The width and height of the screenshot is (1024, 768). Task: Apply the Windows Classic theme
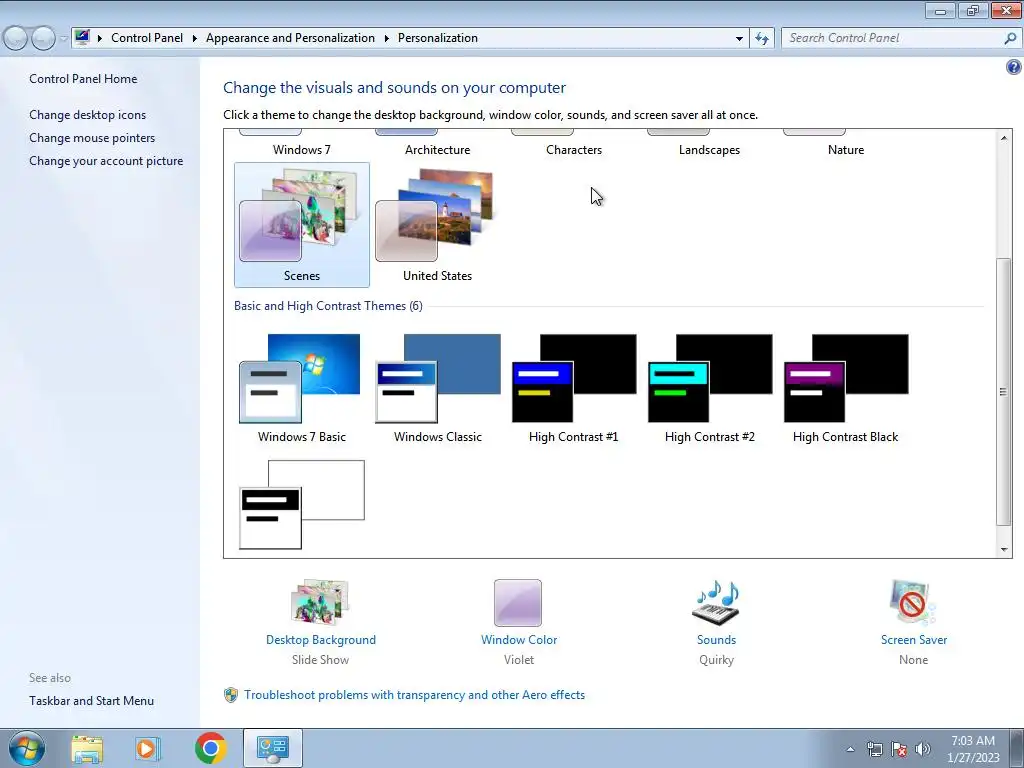[438, 389]
